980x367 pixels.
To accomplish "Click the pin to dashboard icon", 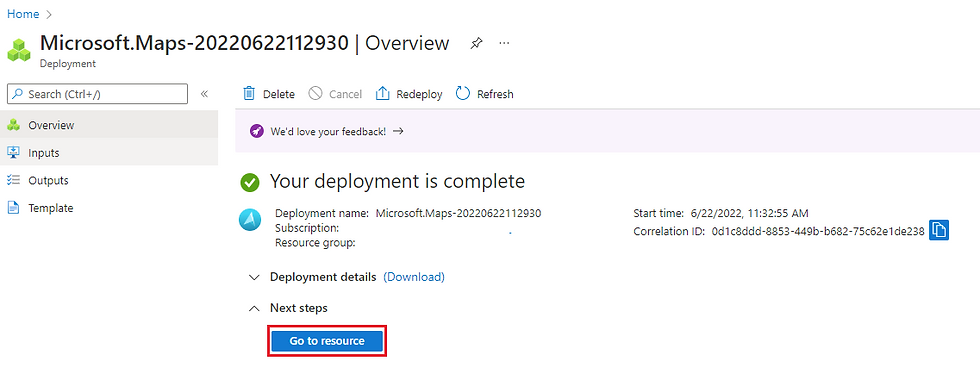I will [476, 44].
